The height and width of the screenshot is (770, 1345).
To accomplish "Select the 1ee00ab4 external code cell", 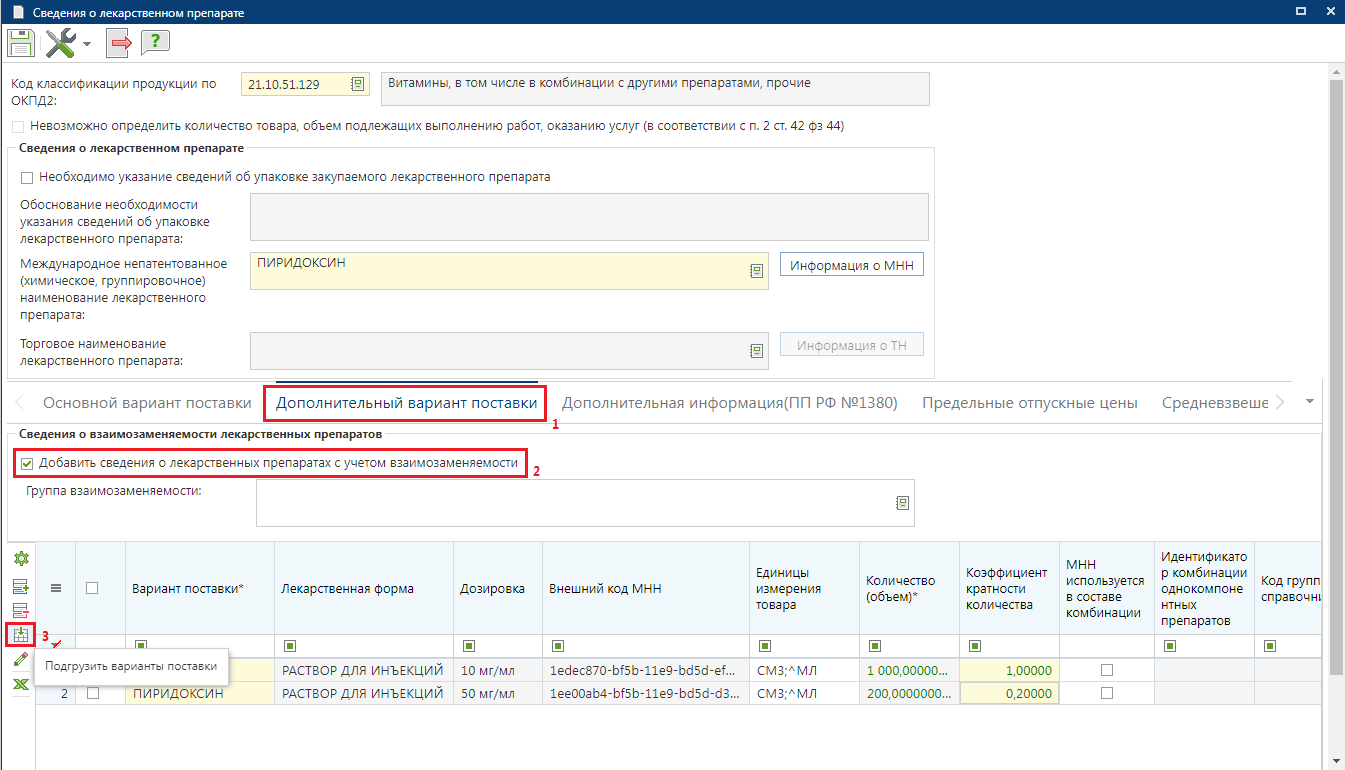I will [646, 693].
